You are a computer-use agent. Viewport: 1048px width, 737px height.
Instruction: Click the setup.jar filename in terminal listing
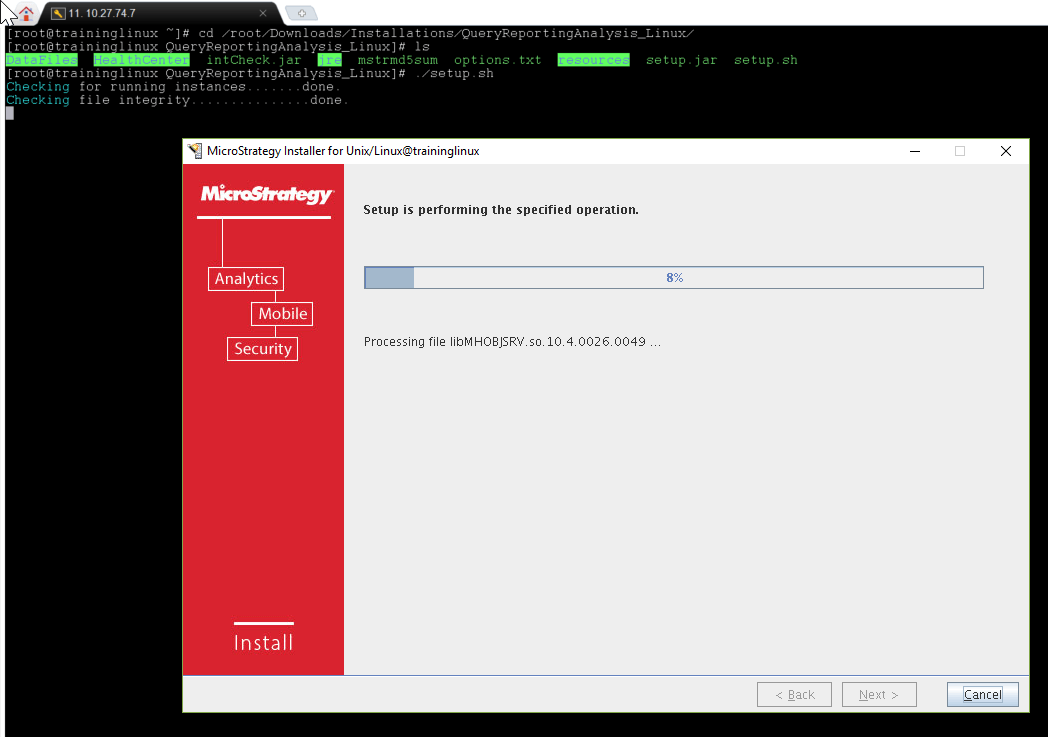(681, 60)
